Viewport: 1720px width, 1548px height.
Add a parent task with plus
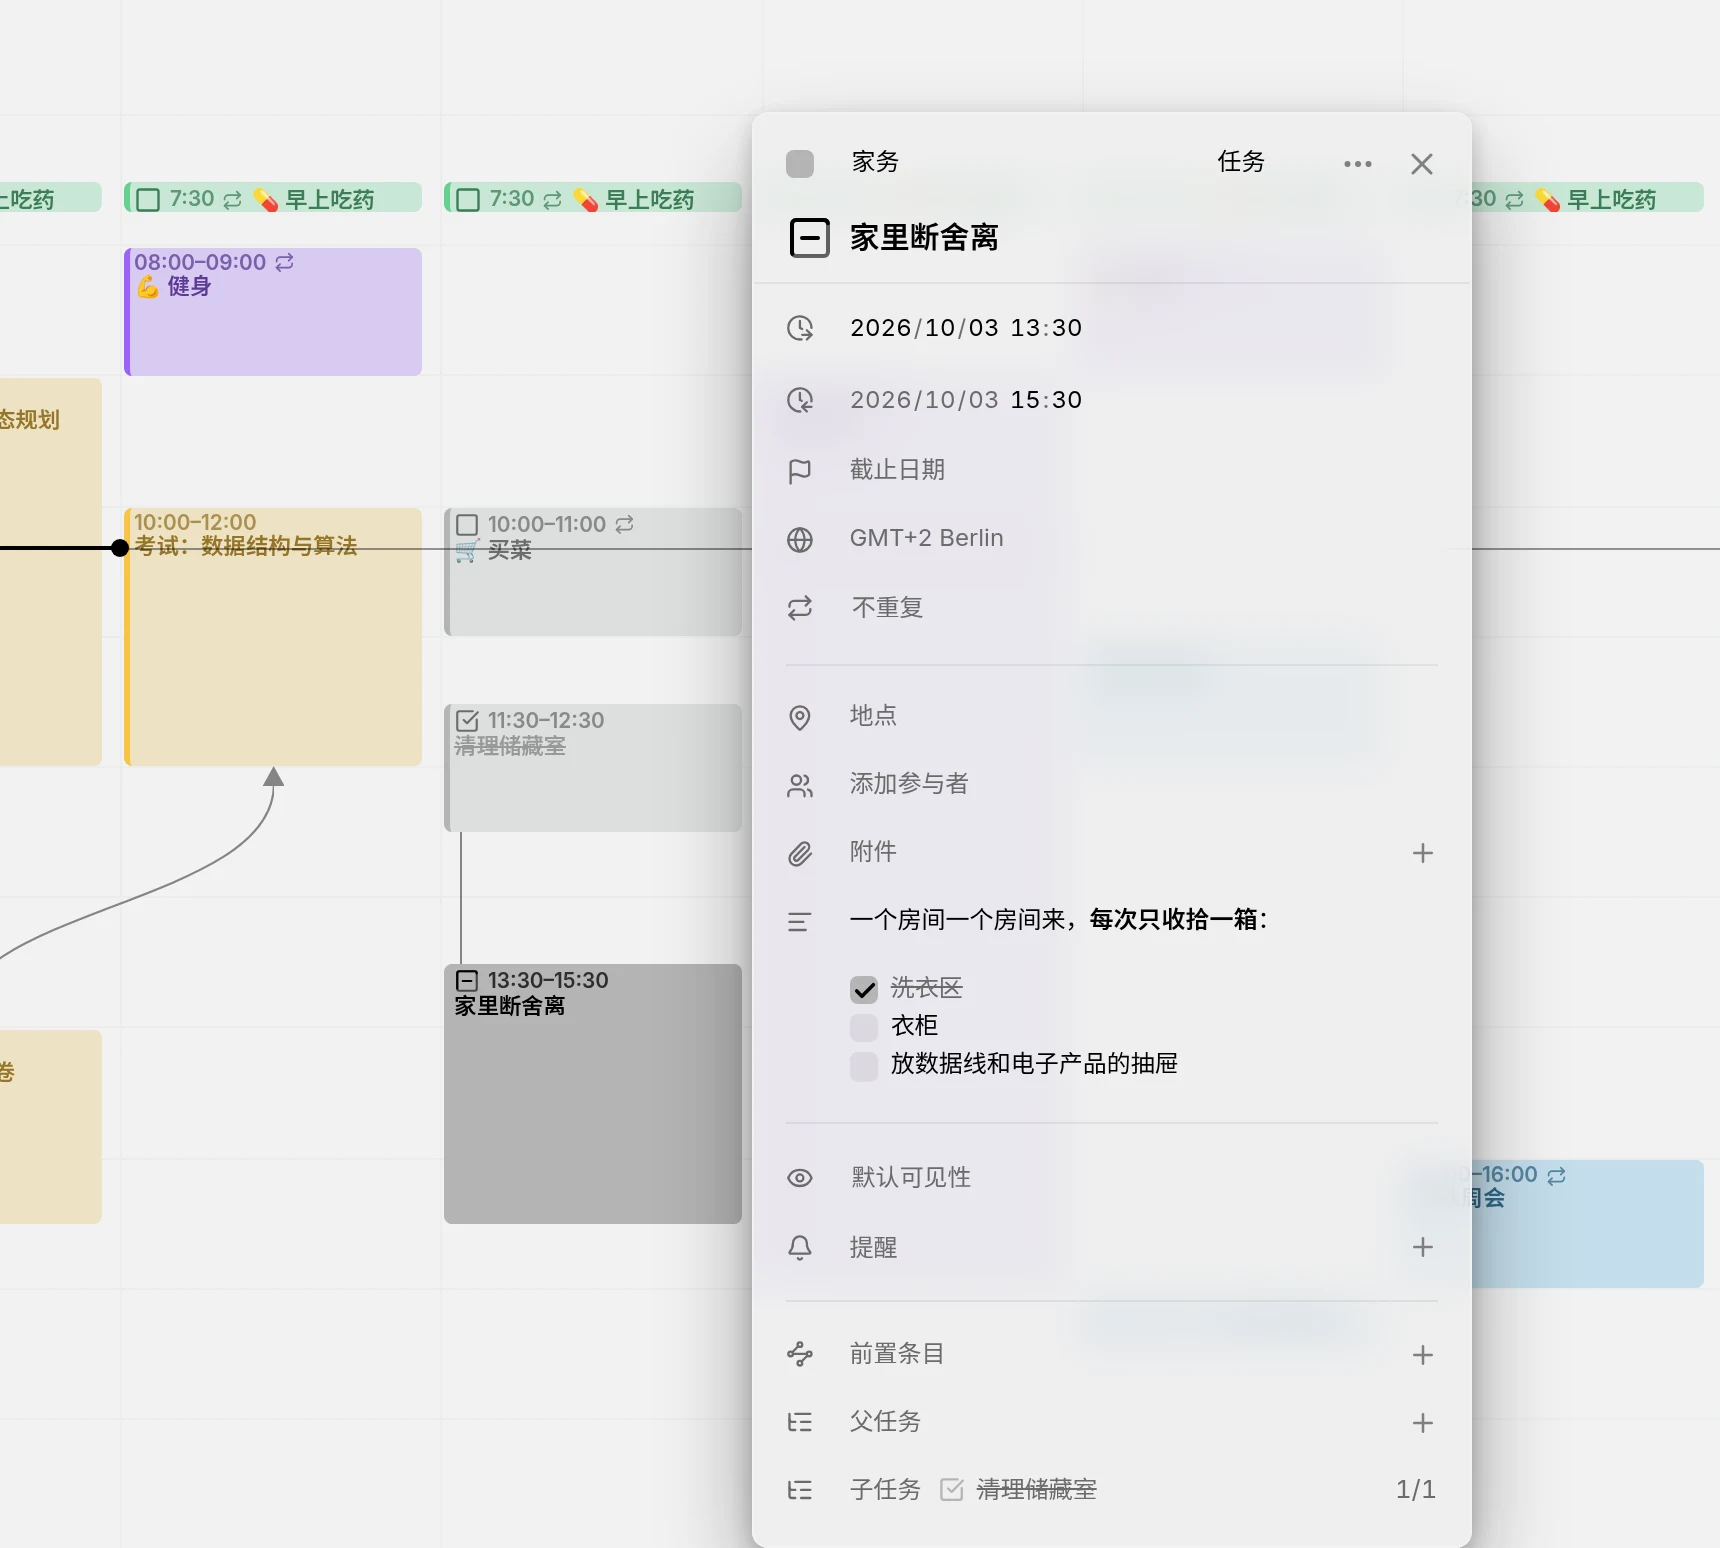coord(1422,1423)
